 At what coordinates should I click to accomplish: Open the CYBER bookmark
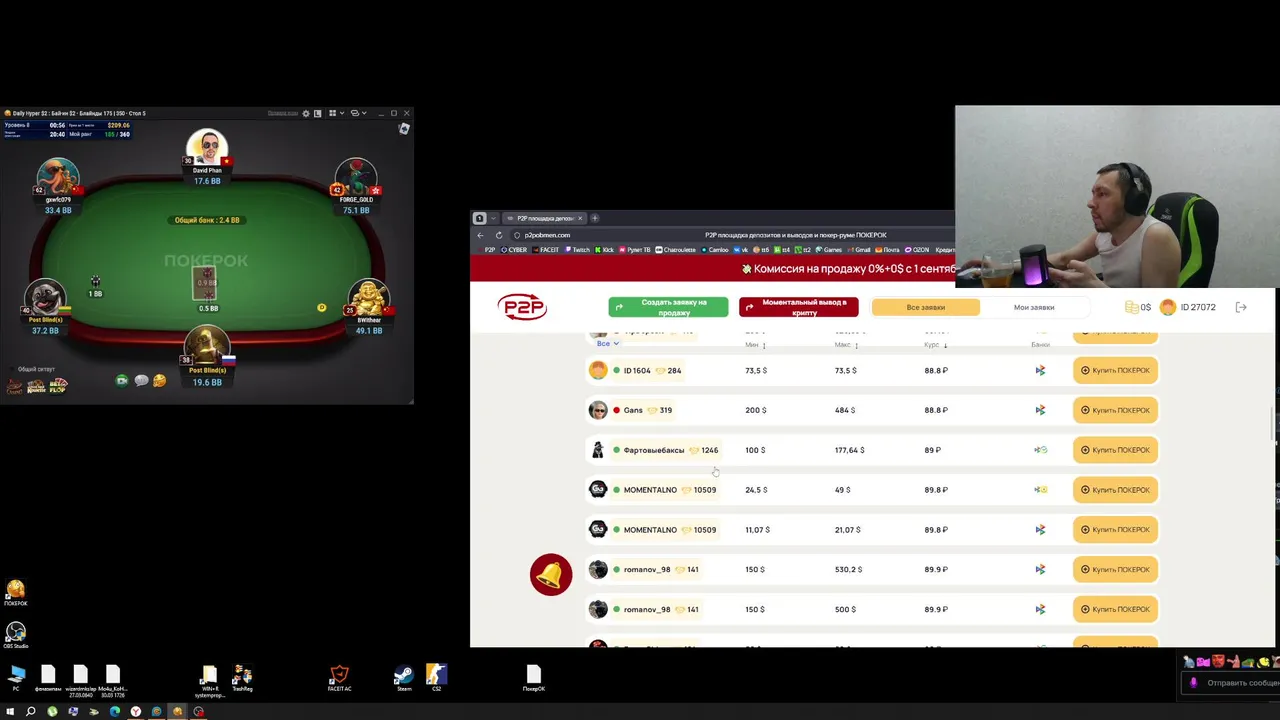pyautogui.click(x=514, y=249)
